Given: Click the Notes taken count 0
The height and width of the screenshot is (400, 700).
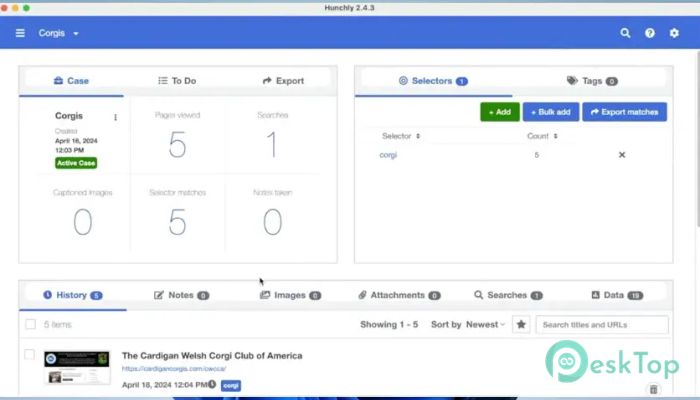Looking at the screenshot, I should coord(272,222).
